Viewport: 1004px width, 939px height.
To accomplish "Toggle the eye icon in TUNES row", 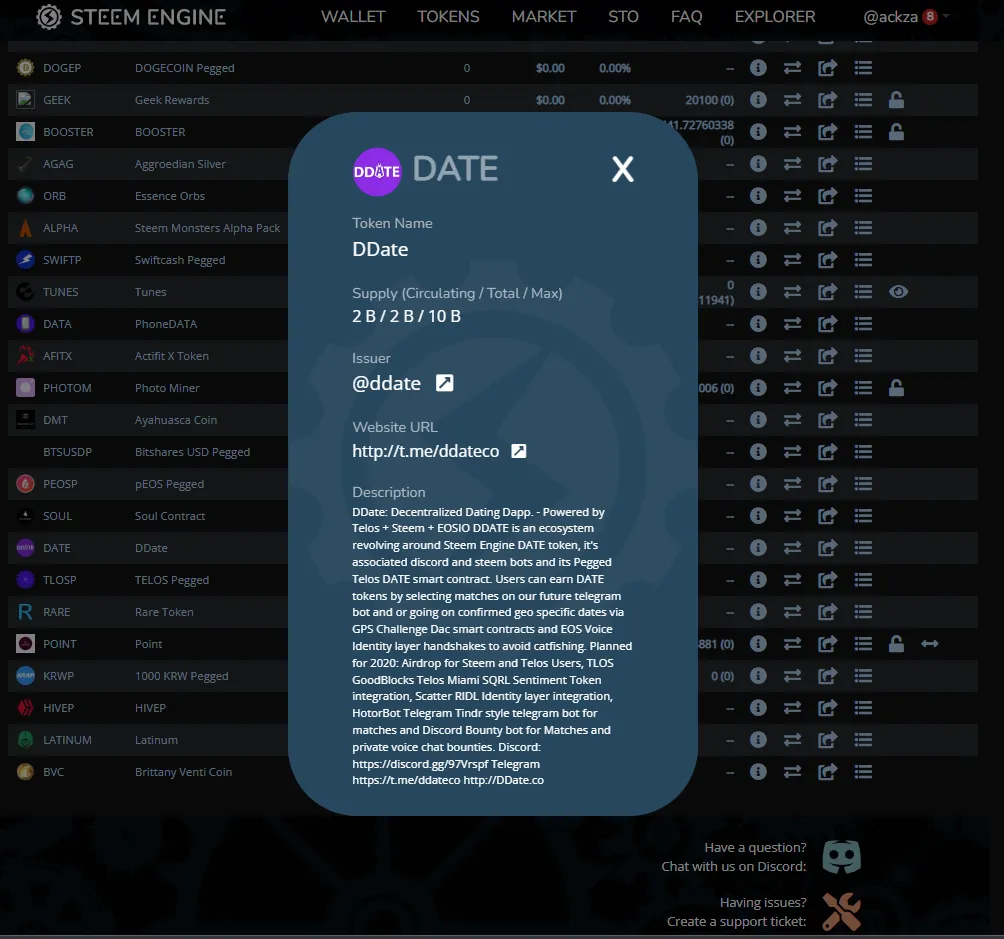I will [898, 291].
